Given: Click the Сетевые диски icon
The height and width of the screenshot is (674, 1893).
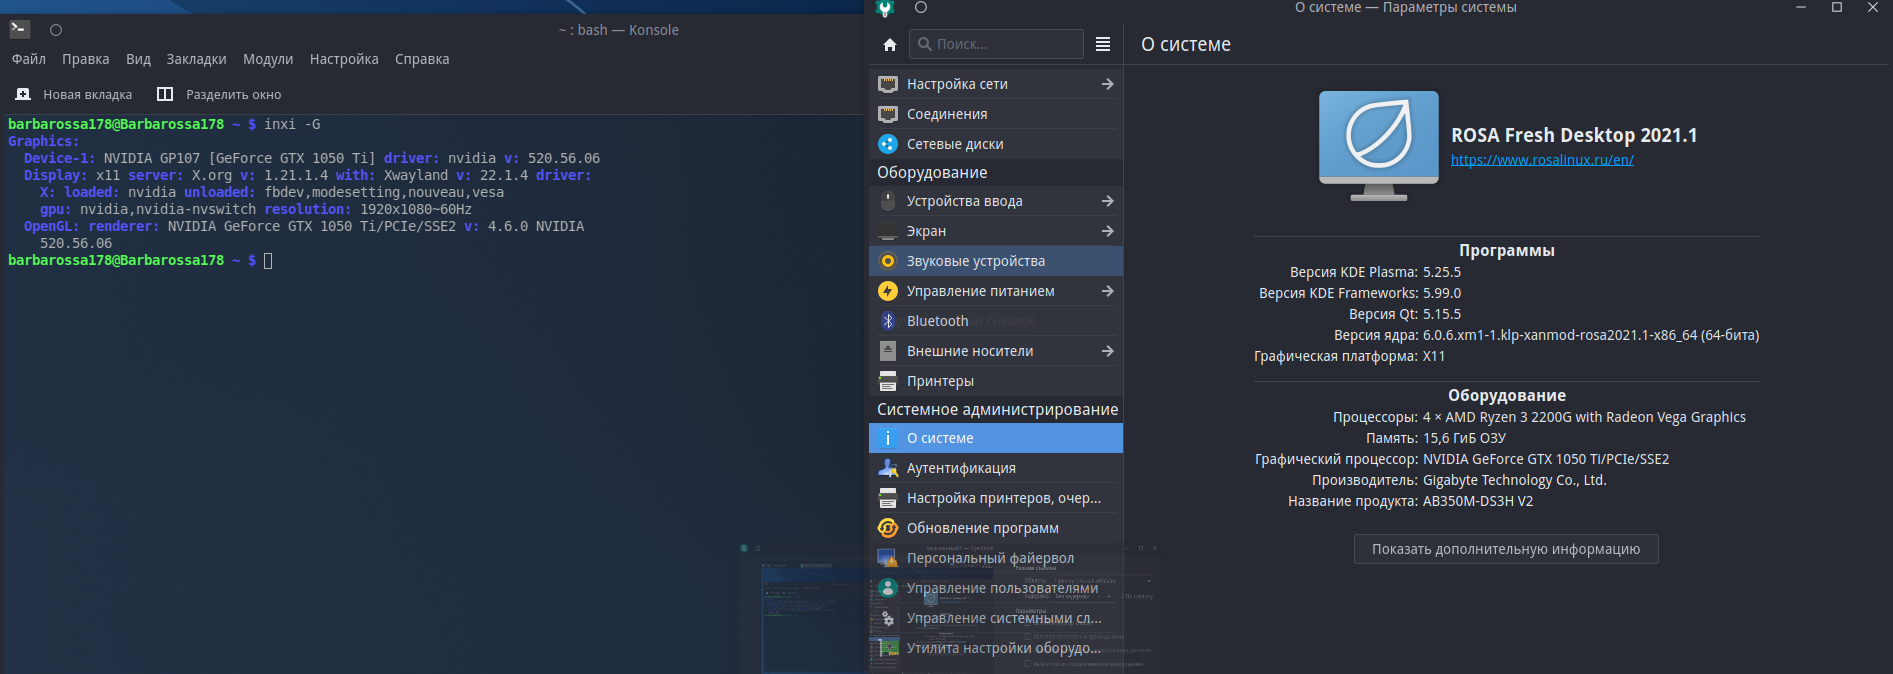Looking at the screenshot, I should coord(888,144).
